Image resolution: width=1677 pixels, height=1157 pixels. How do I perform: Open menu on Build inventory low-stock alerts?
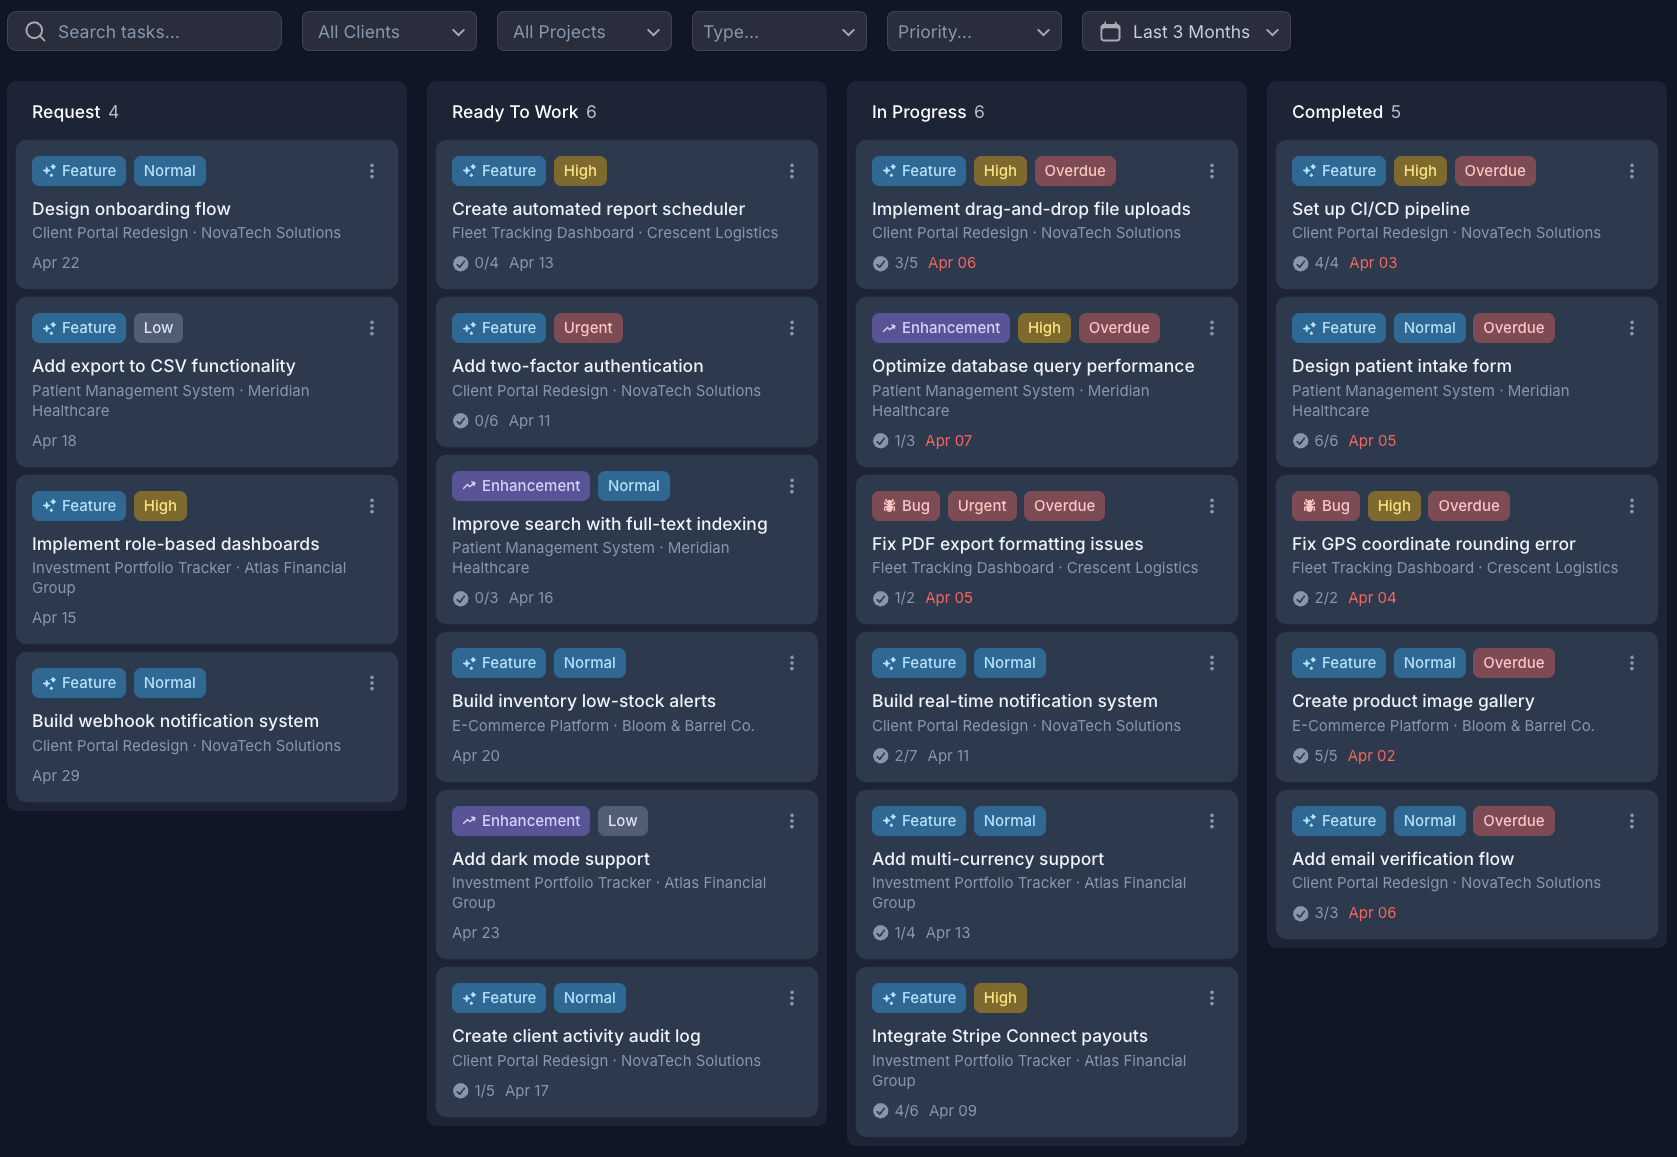point(792,663)
